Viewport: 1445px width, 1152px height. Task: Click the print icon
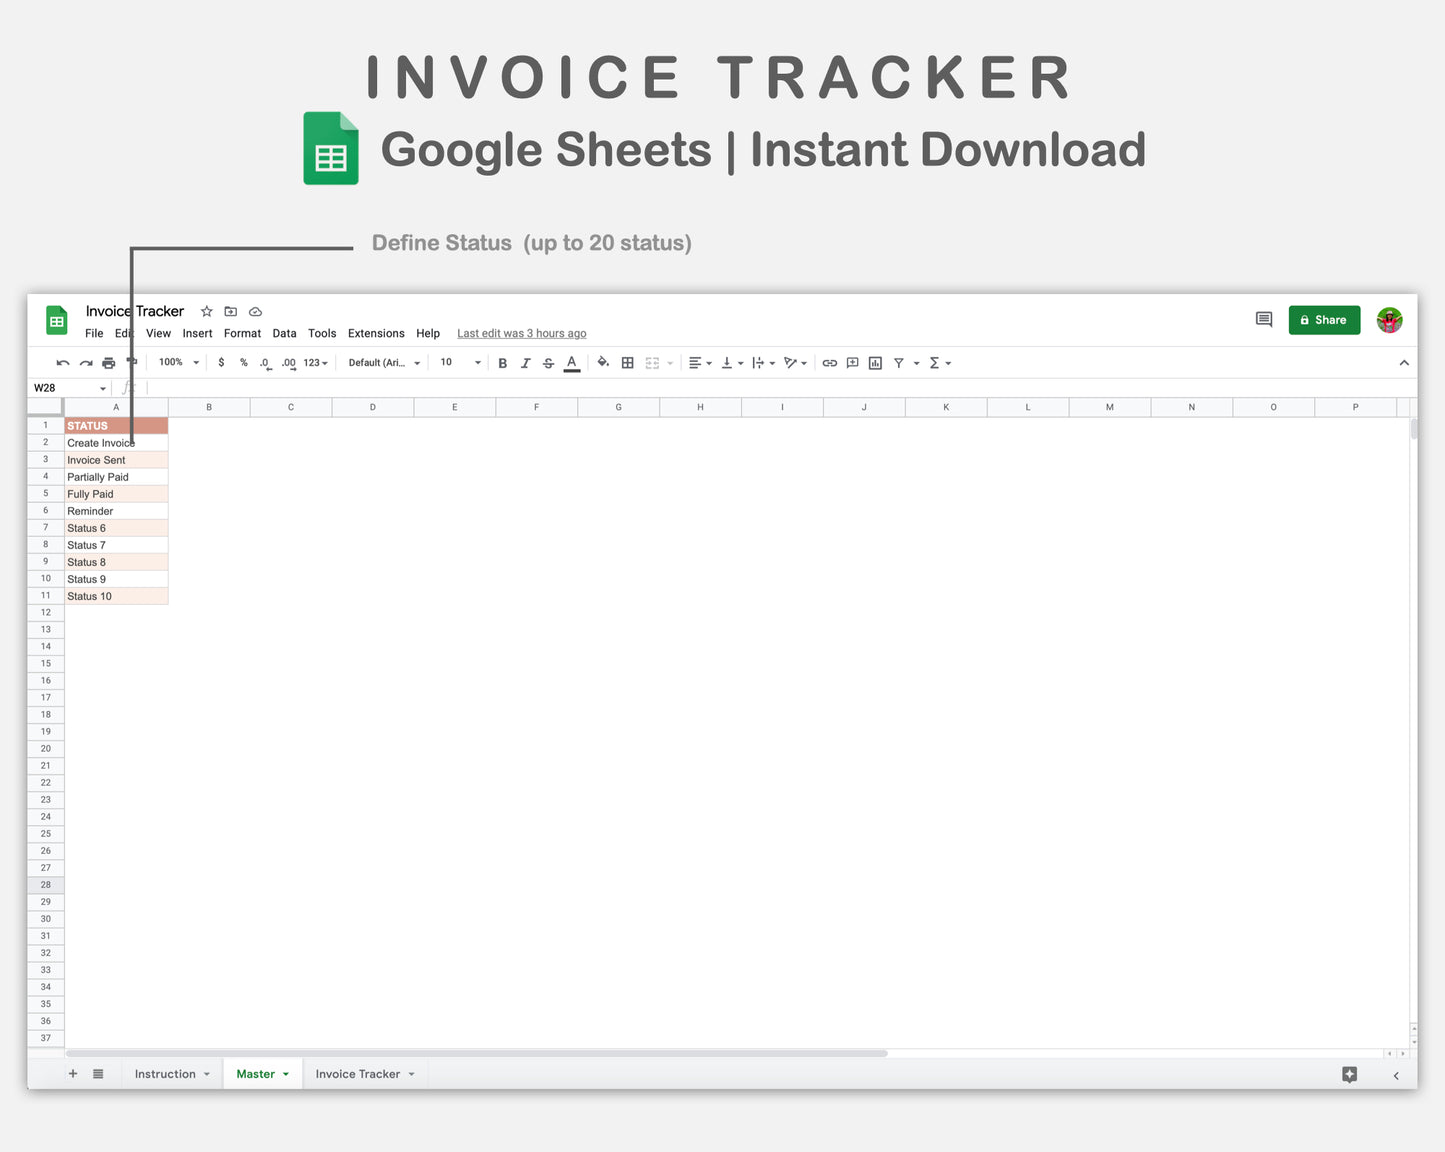[x=108, y=362]
